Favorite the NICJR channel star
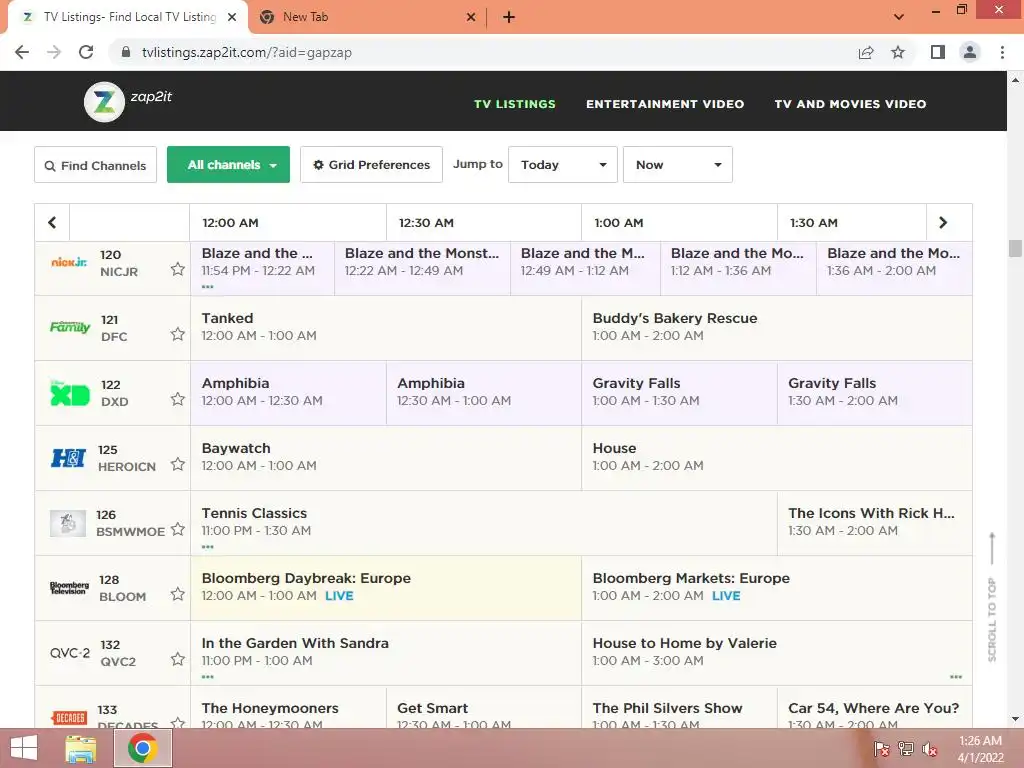The width and height of the screenshot is (1024, 768). pos(178,269)
